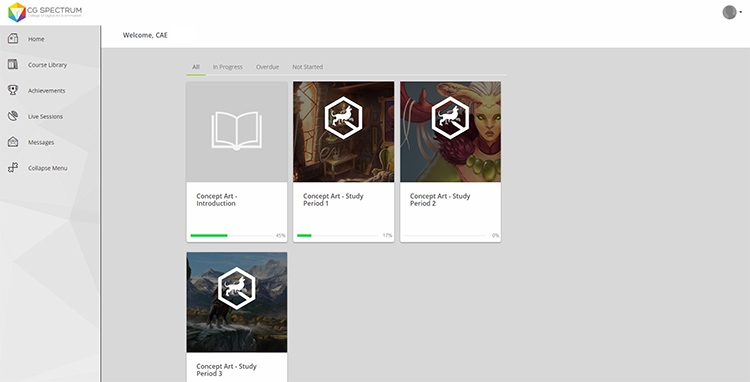Click the Welcome, CAE heading
Viewport: 750px width, 382px height.
tap(145, 35)
